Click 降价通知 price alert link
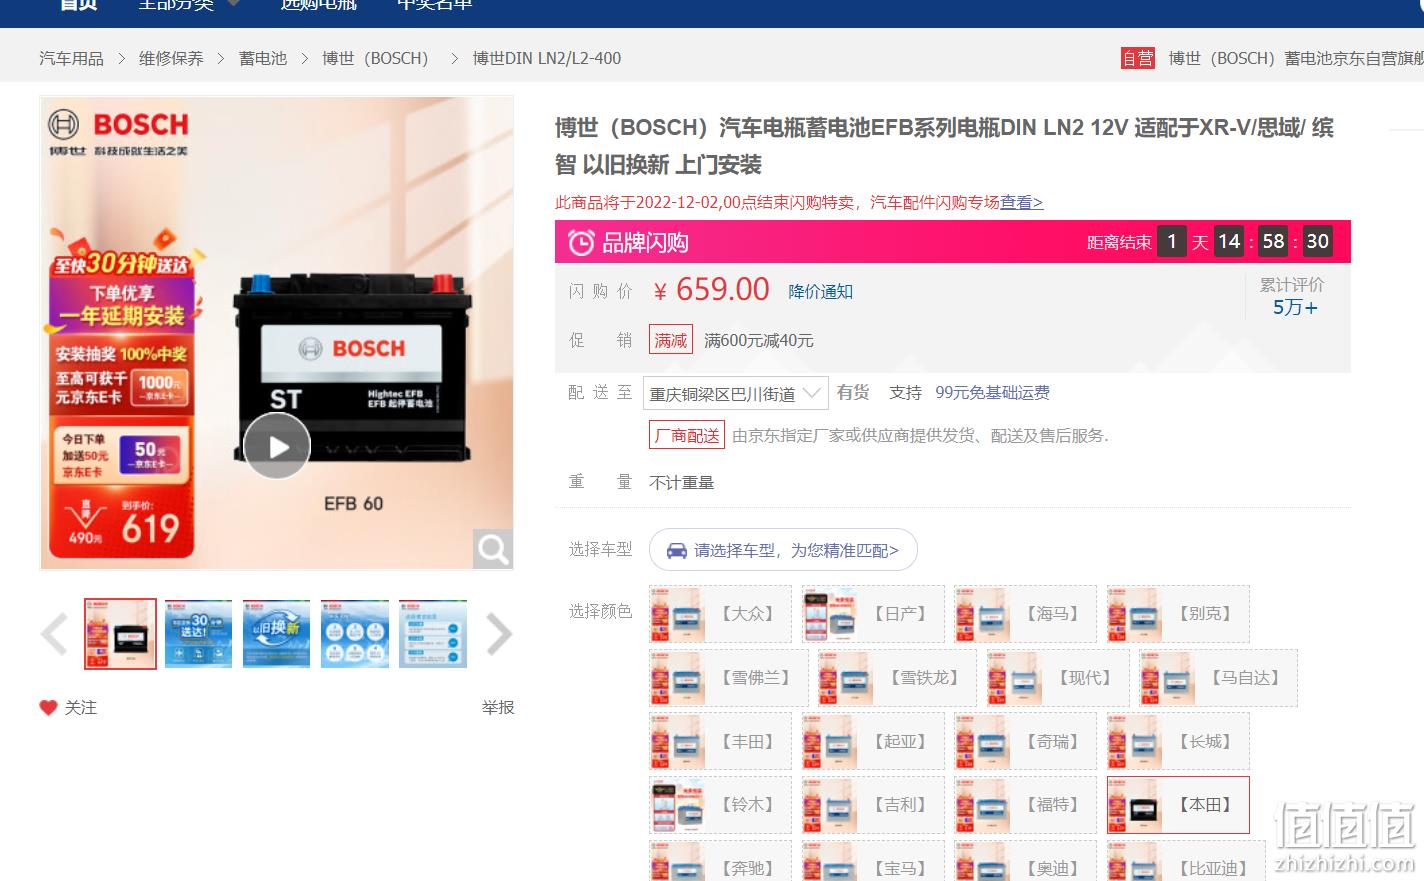 click(820, 291)
